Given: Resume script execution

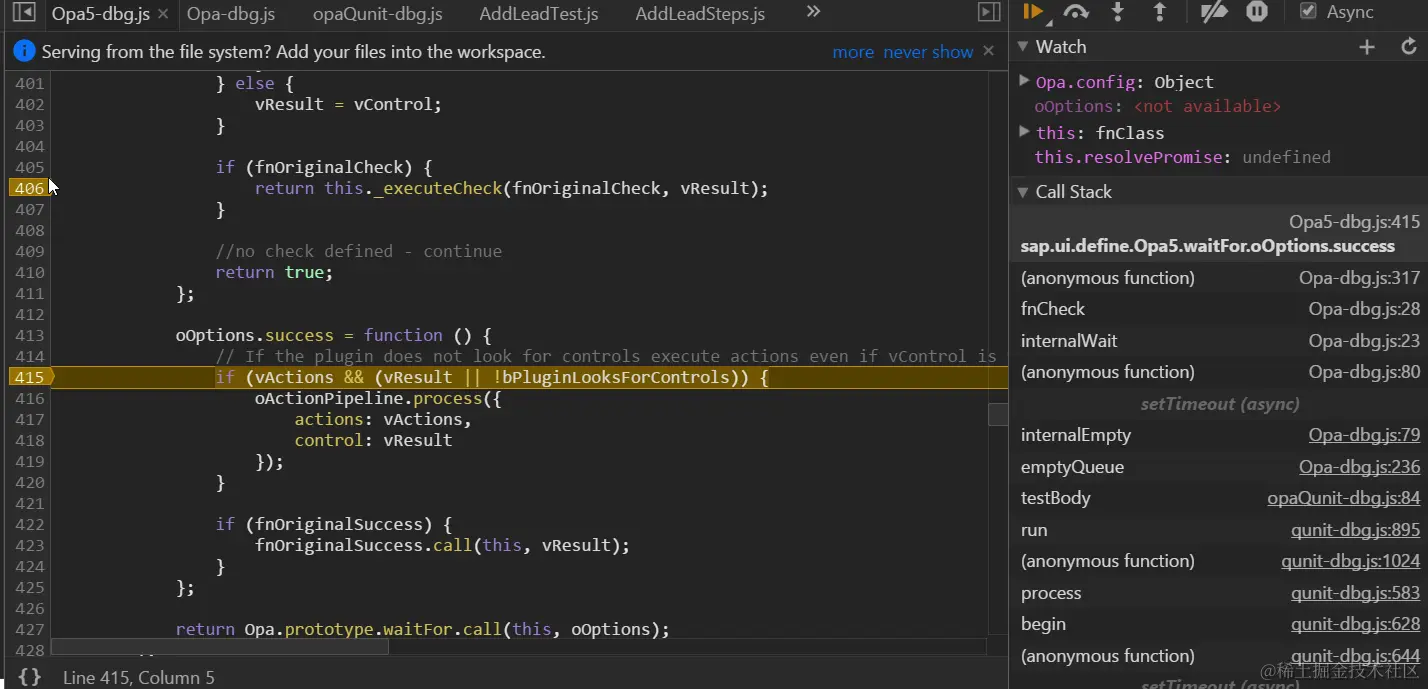Looking at the screenshot, I should tap(1033, 12).
